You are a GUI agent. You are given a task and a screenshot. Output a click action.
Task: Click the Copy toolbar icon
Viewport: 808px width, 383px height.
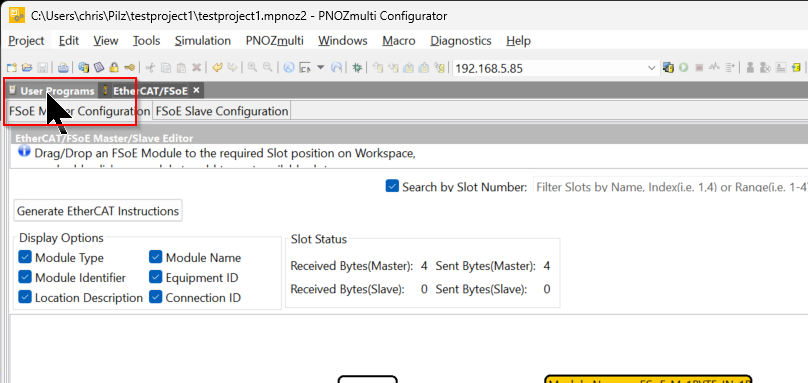166,68
